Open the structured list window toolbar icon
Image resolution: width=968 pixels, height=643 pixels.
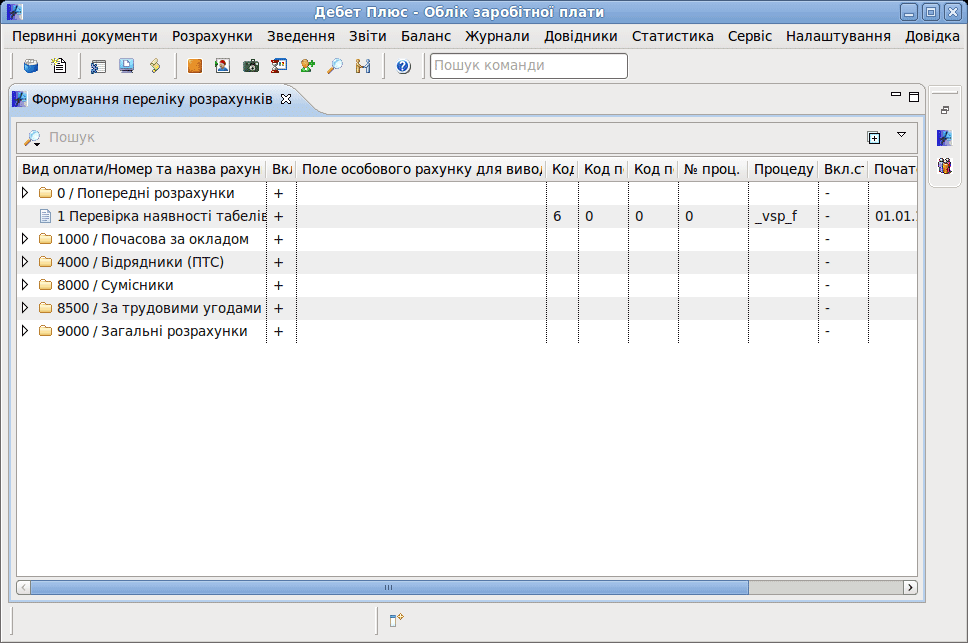[x=98, y=66]
